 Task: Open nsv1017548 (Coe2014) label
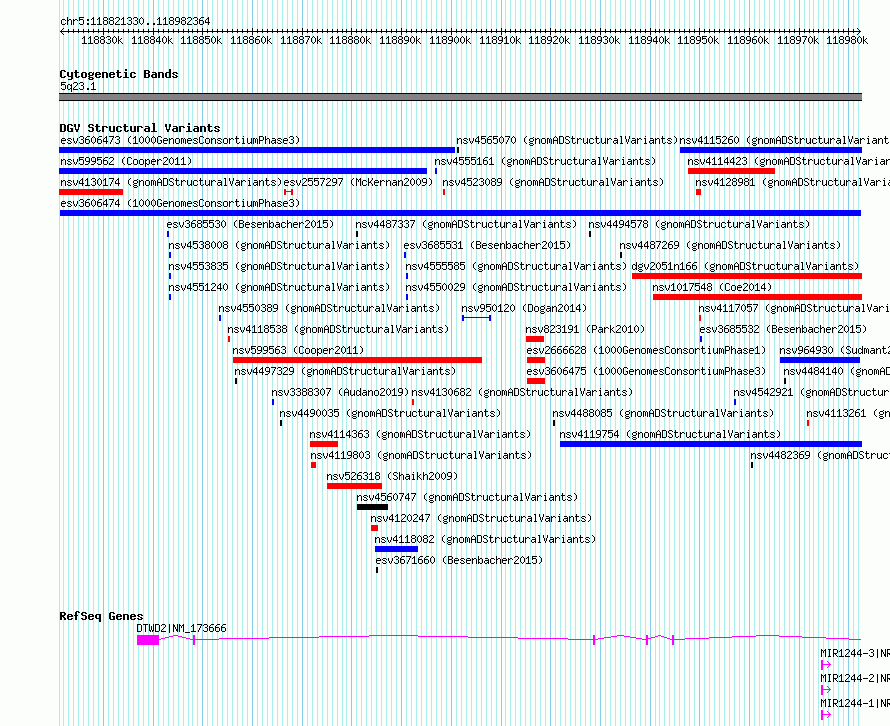(x=712, y=287)
